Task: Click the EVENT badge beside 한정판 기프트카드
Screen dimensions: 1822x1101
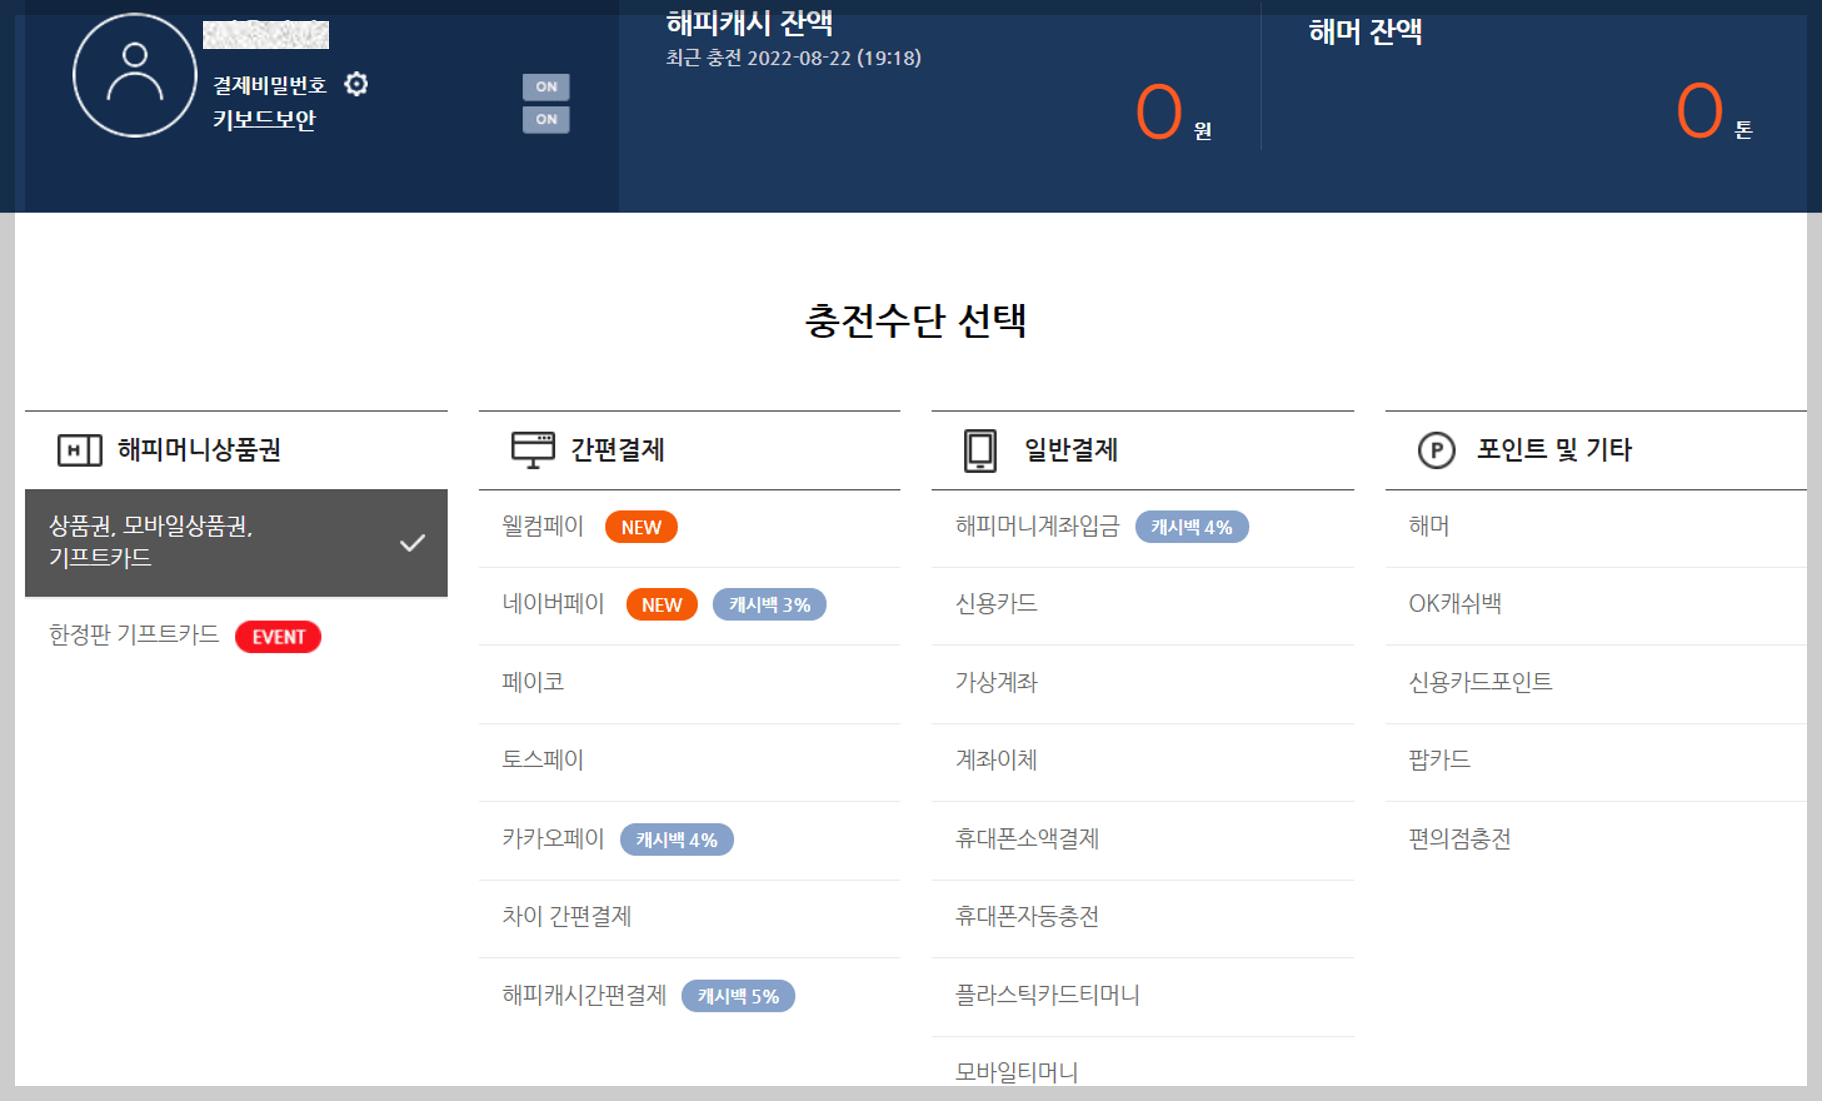Action: (278, 637)
